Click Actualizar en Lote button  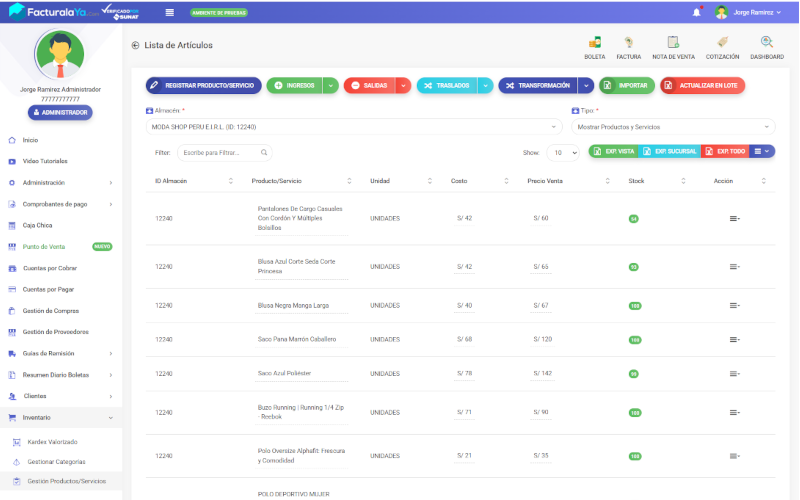(703, 86)
